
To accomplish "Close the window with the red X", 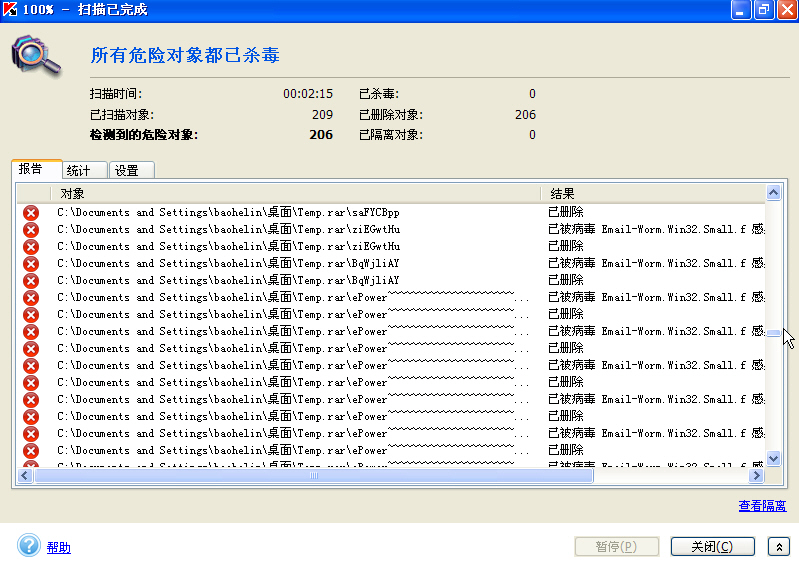I will point(787,10).
